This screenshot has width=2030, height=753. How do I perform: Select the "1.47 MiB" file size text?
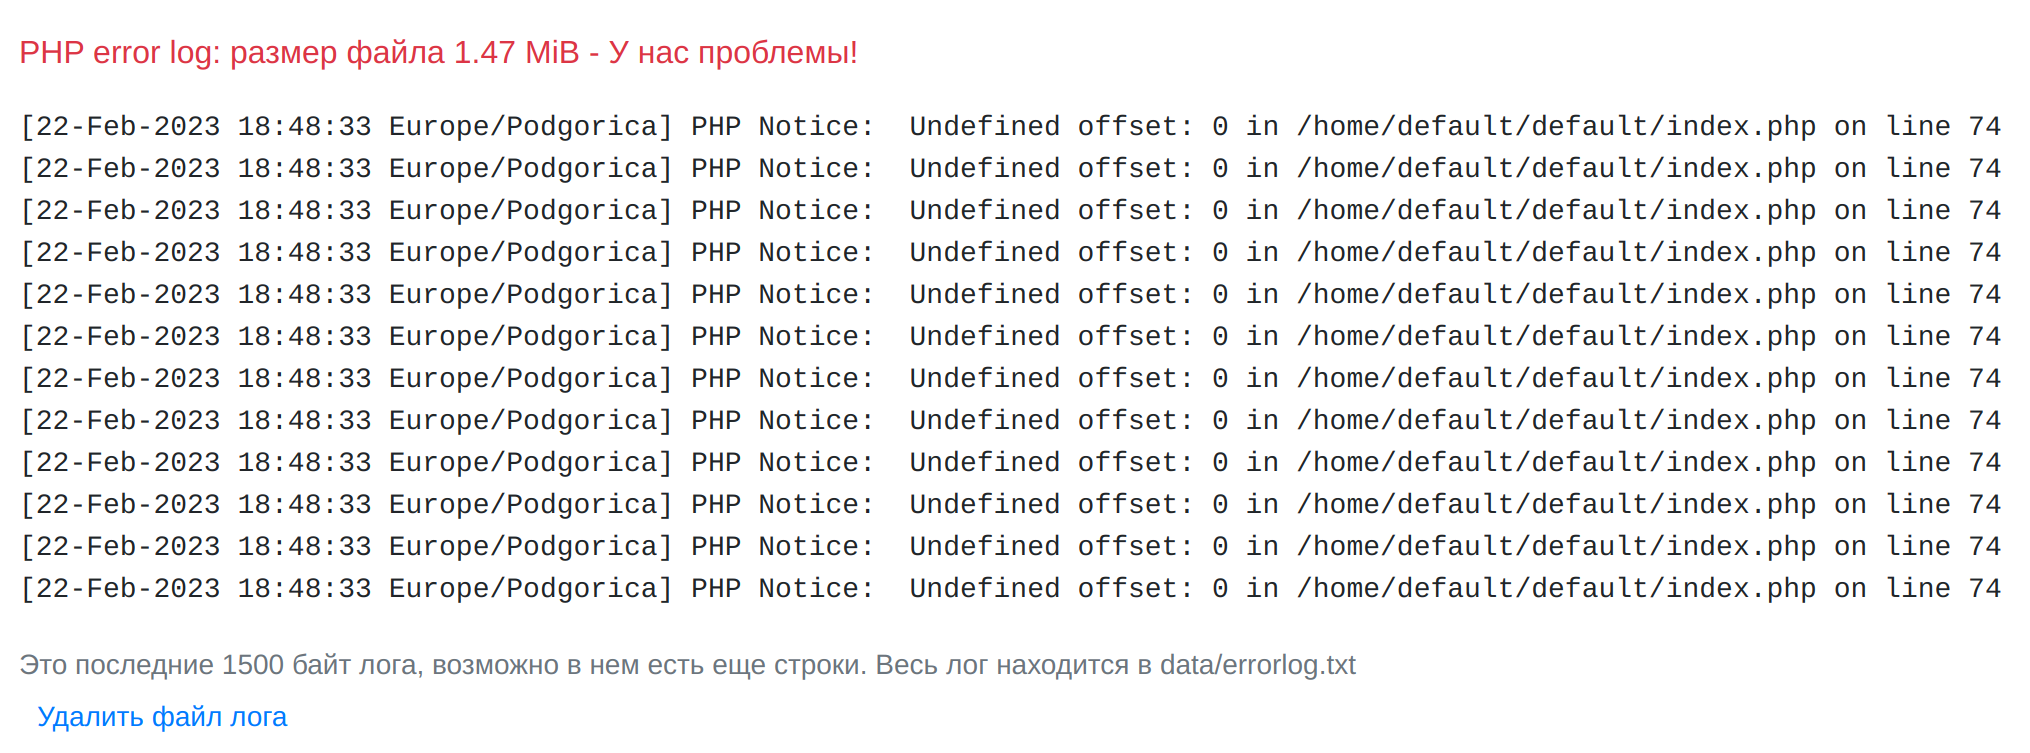(x=516, y=53)
